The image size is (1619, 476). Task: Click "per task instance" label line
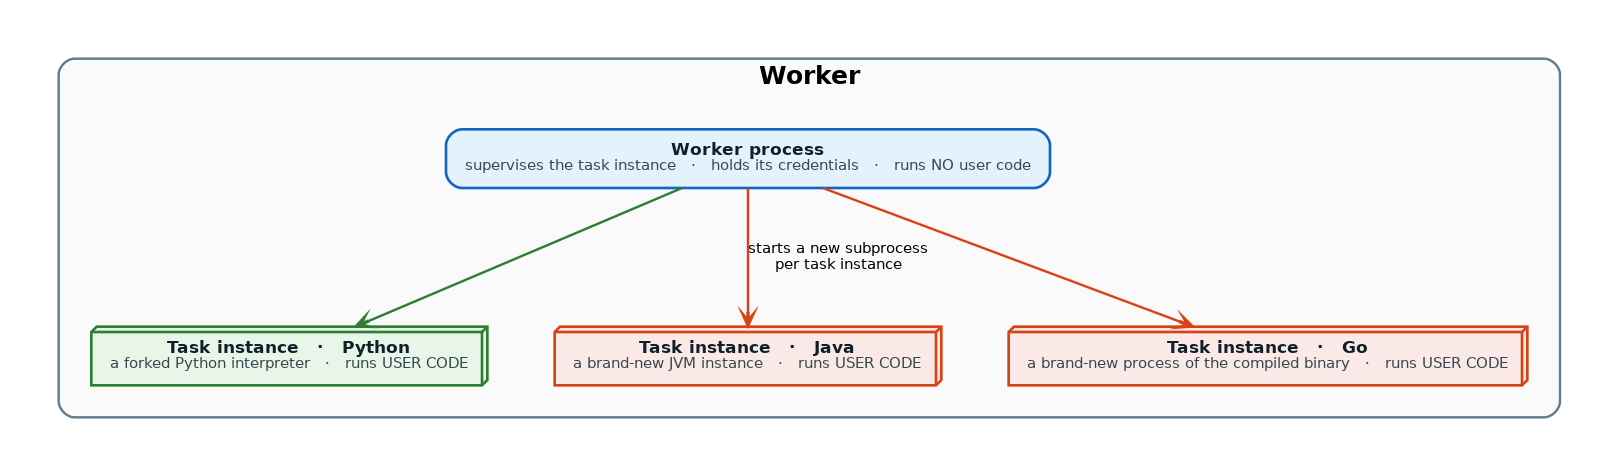tap(838, 265)
